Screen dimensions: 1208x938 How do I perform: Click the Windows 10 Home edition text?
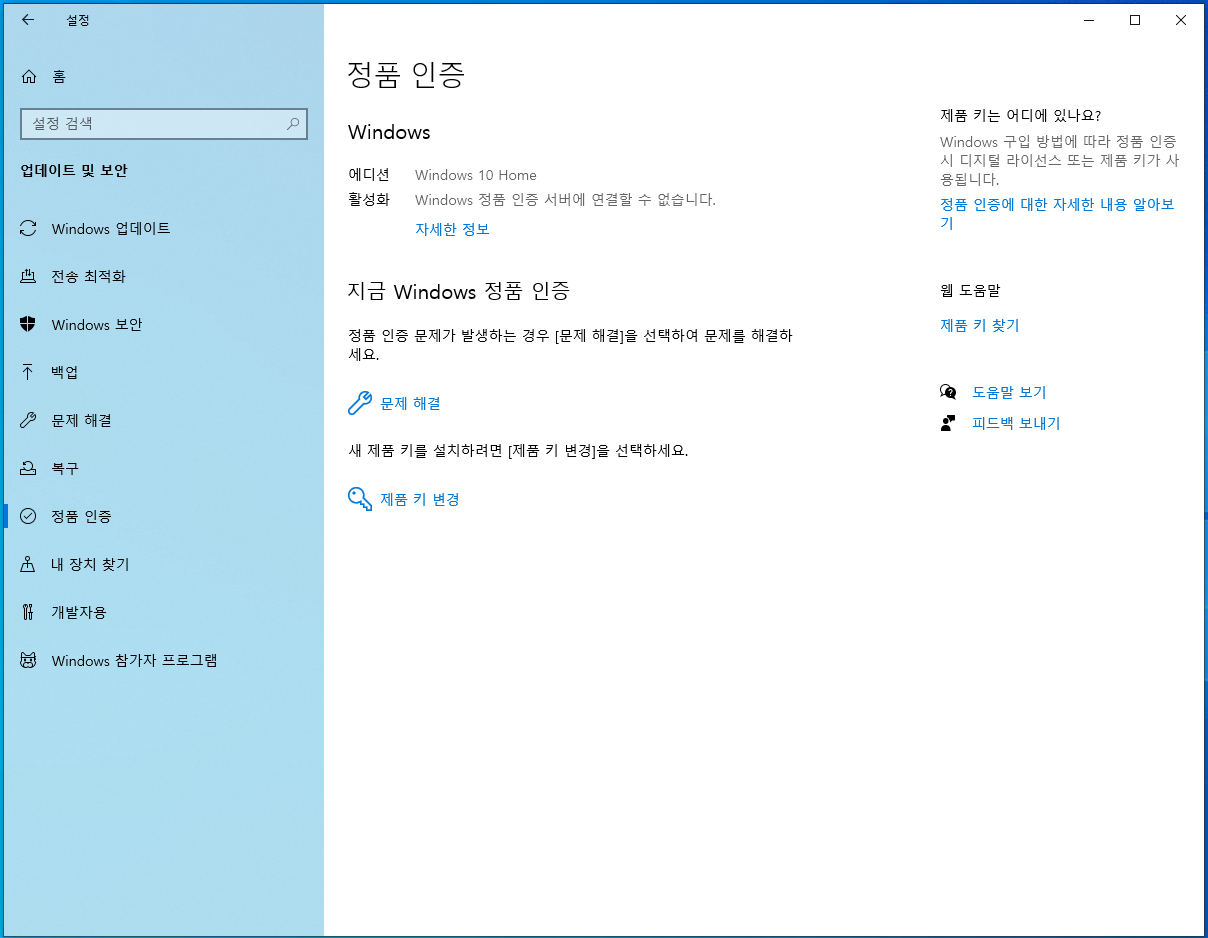[476, 175]
